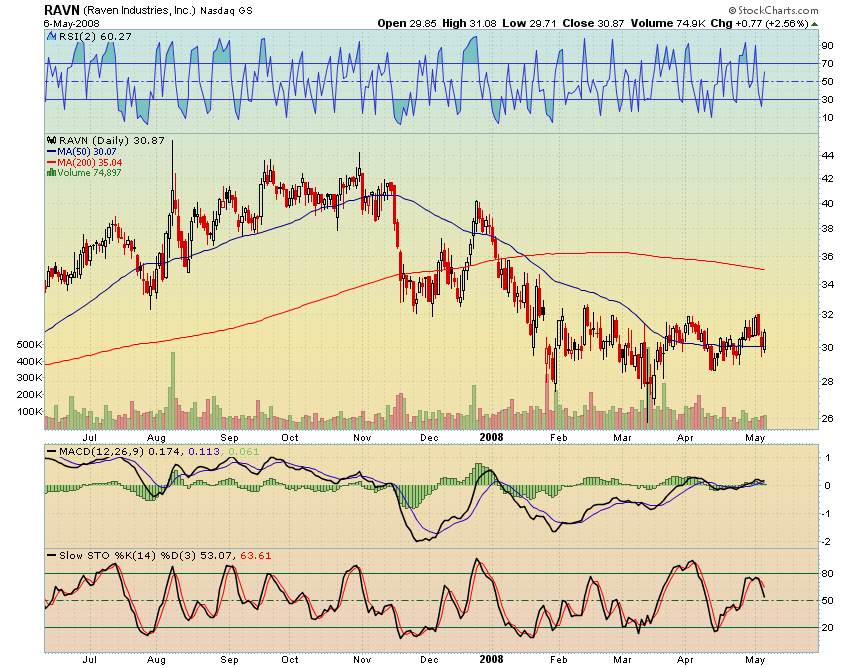Click the company name (Raven Industries, Inc.)
850x668 pixels.
point(139,10)
